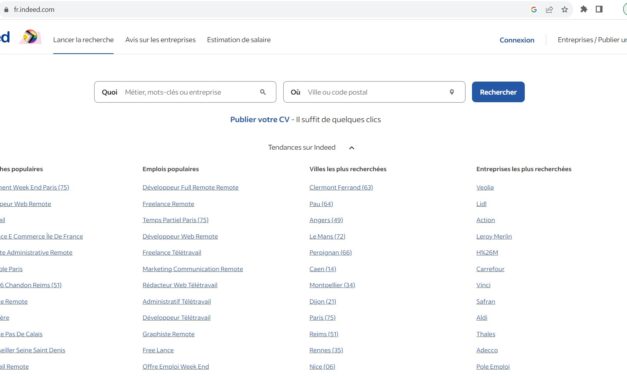The width and height of the screenshot is (627, 376).
Task: Open Freelance Télétravail link
Action: coord(172,252)
